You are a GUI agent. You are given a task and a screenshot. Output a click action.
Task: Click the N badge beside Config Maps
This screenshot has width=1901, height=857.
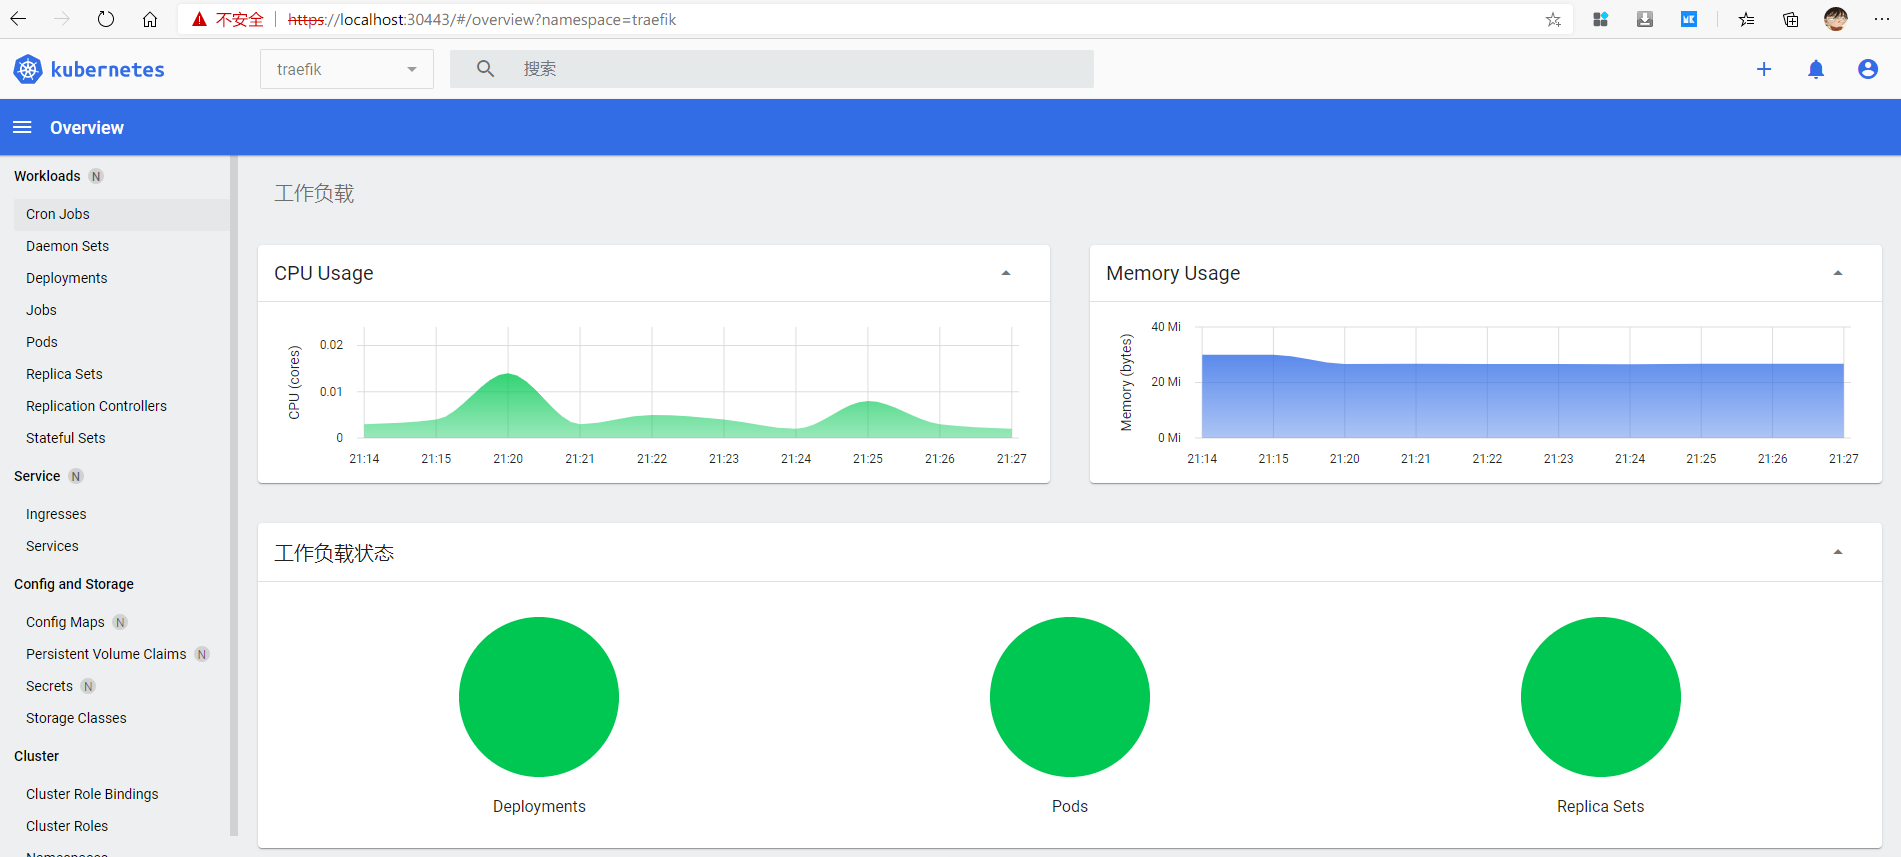(x=120, y=622)
